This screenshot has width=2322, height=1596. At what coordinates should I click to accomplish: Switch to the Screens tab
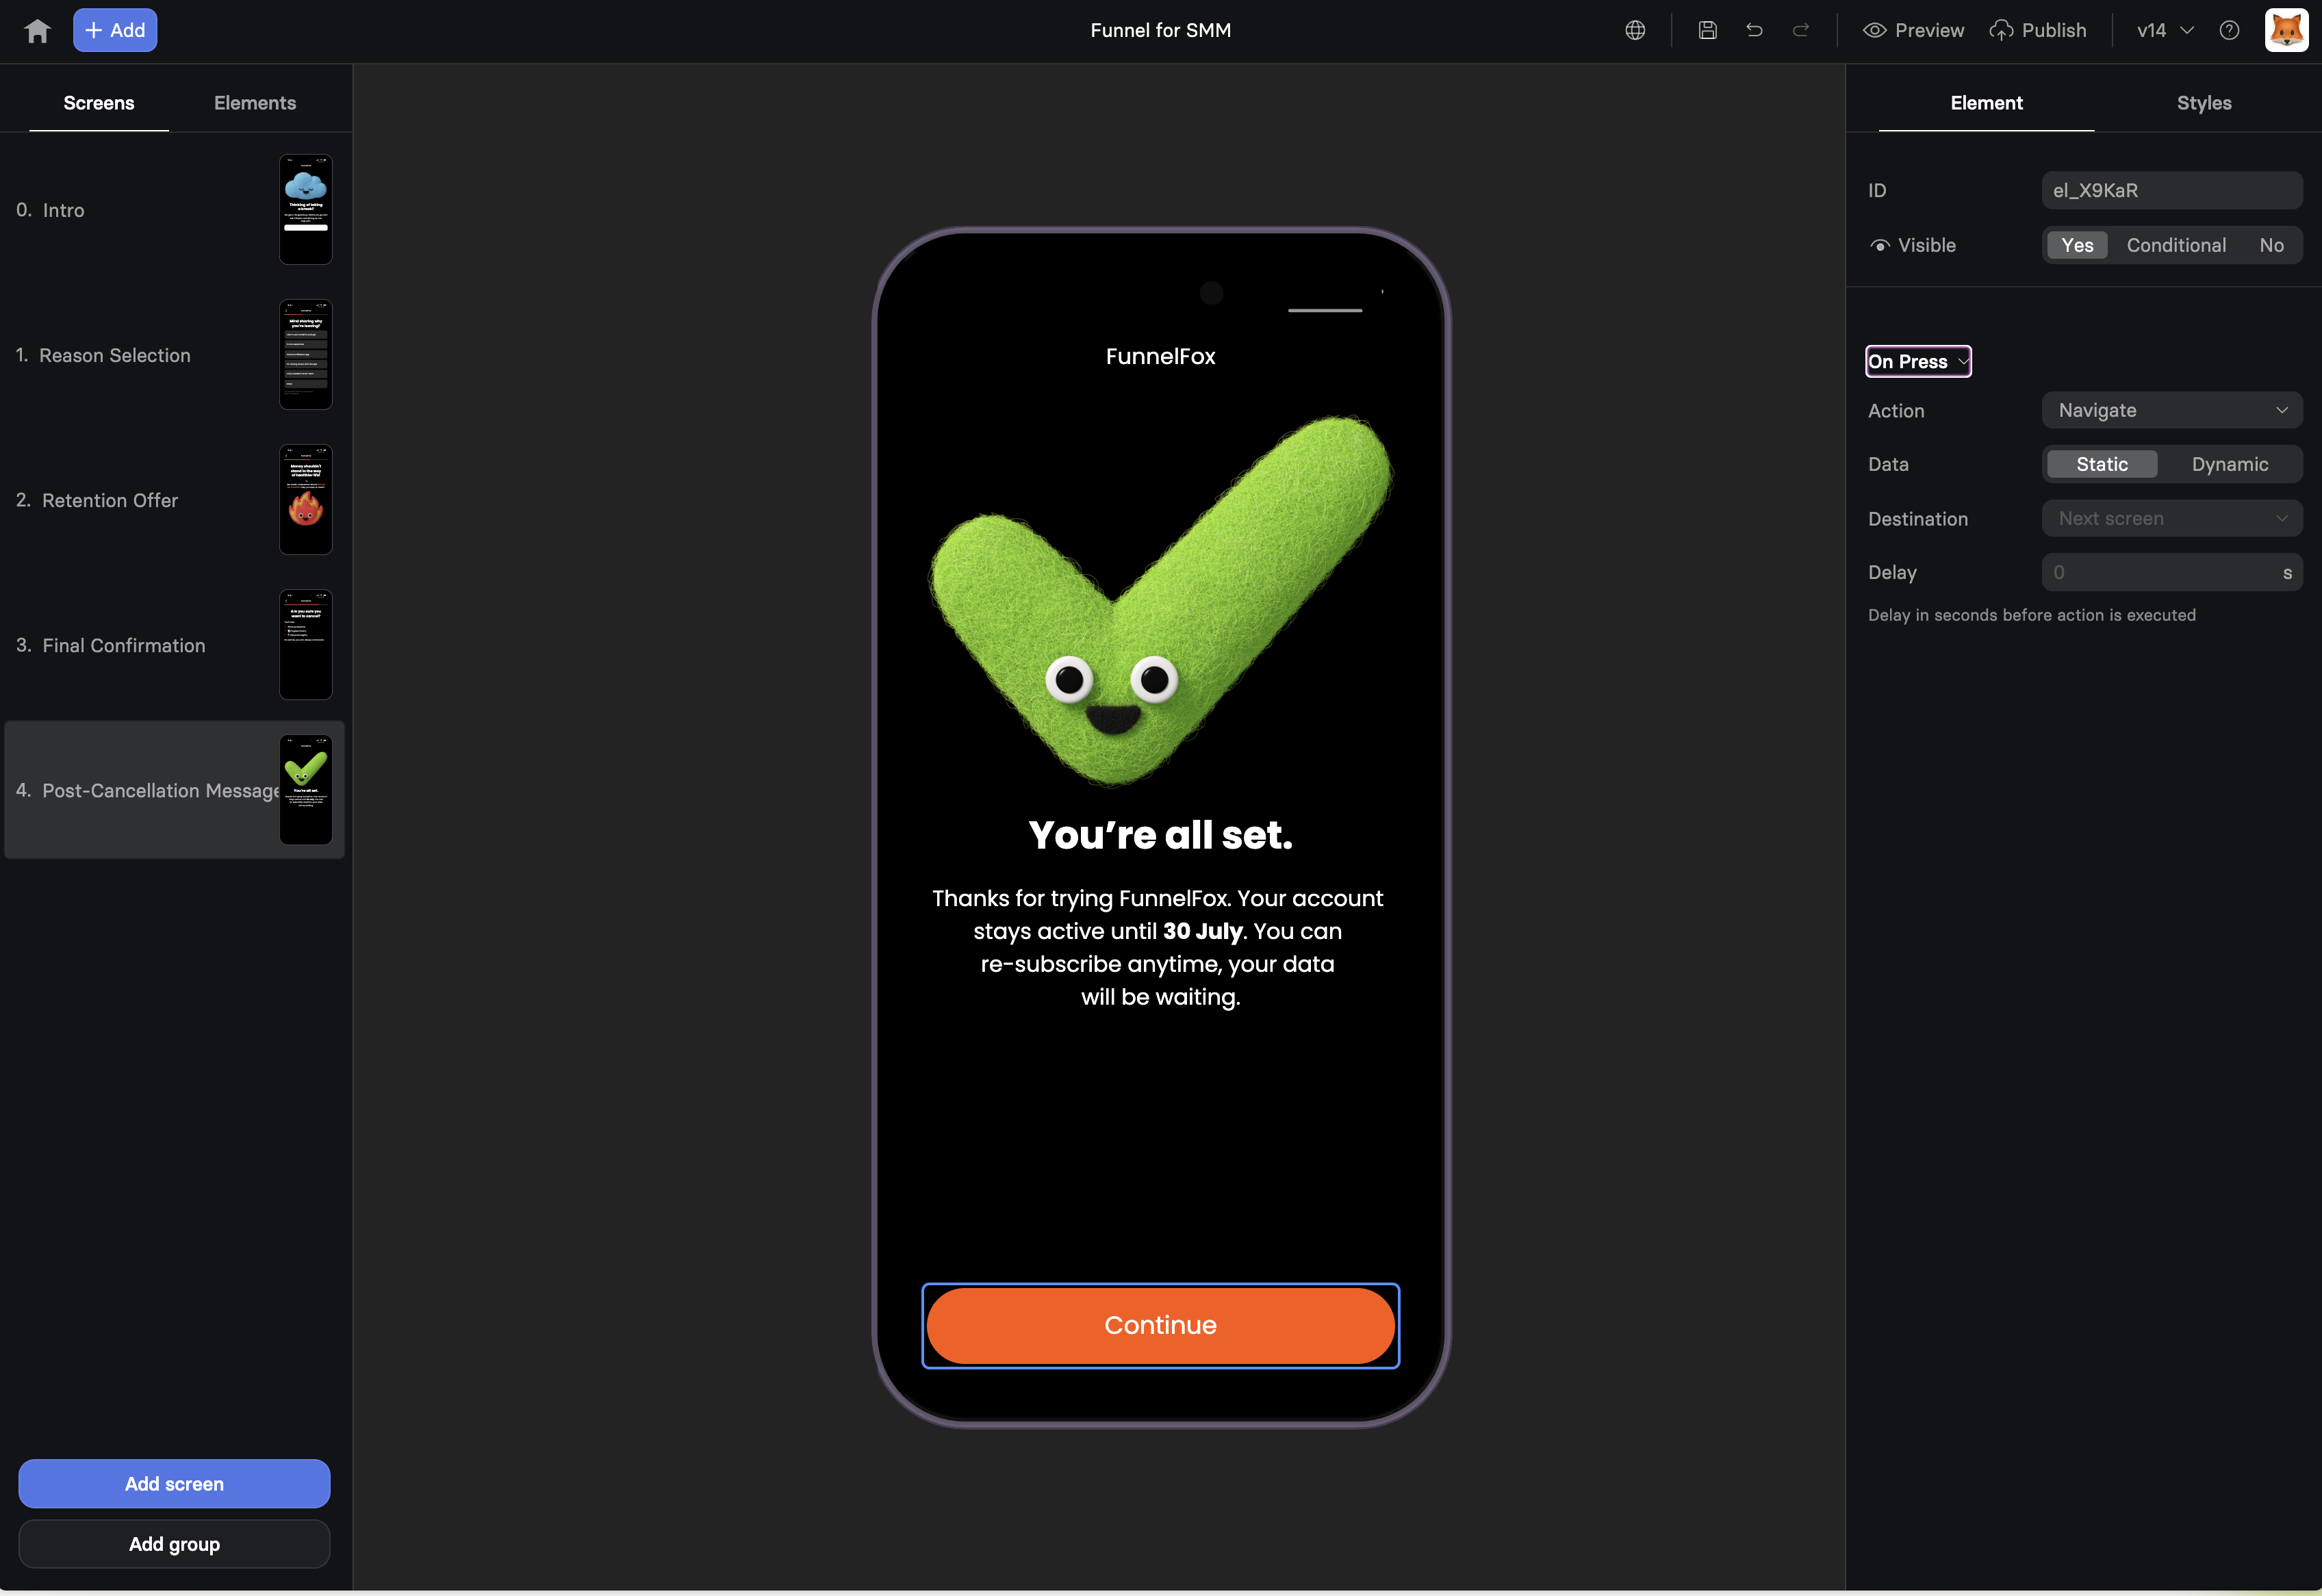(99, 103)
